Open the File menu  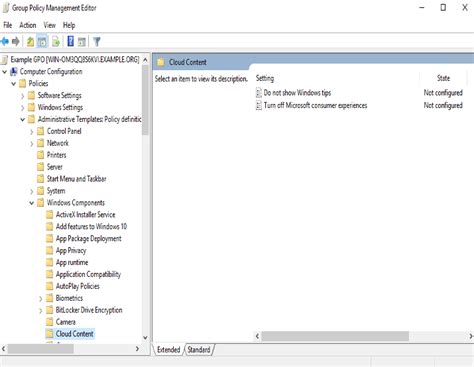tap(7, 25)
